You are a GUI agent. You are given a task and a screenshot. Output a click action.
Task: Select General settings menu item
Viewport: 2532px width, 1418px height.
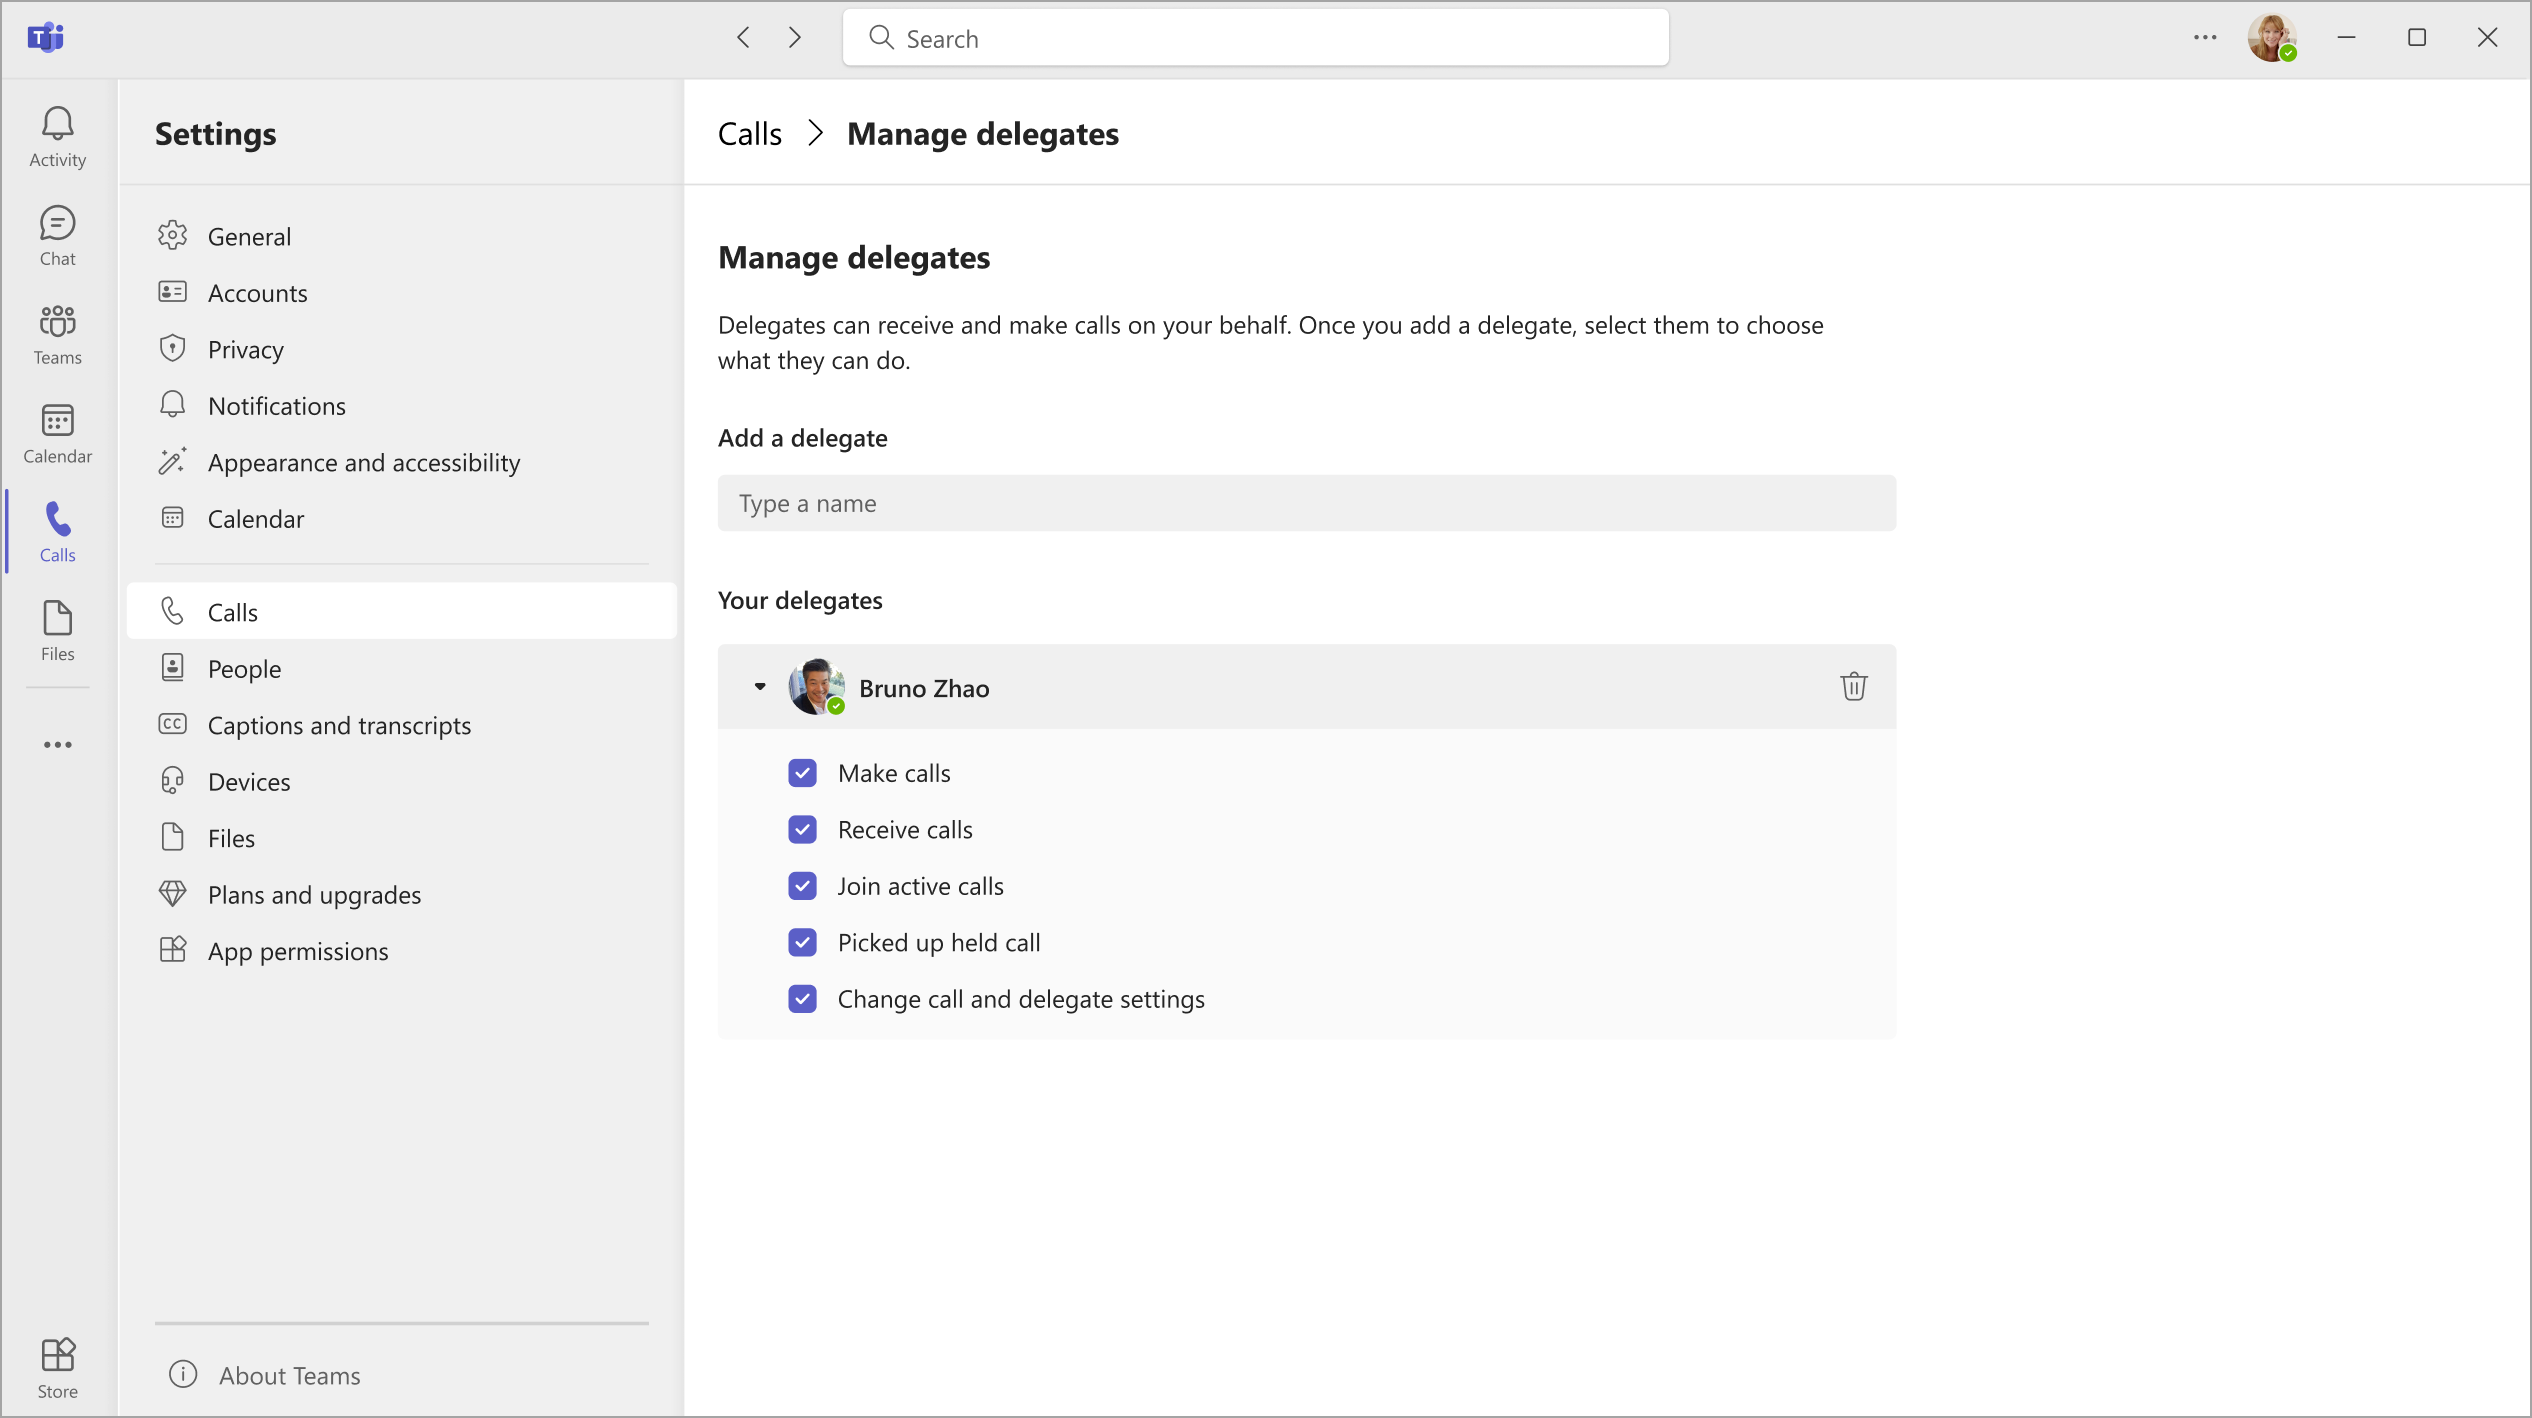[250, 235]
